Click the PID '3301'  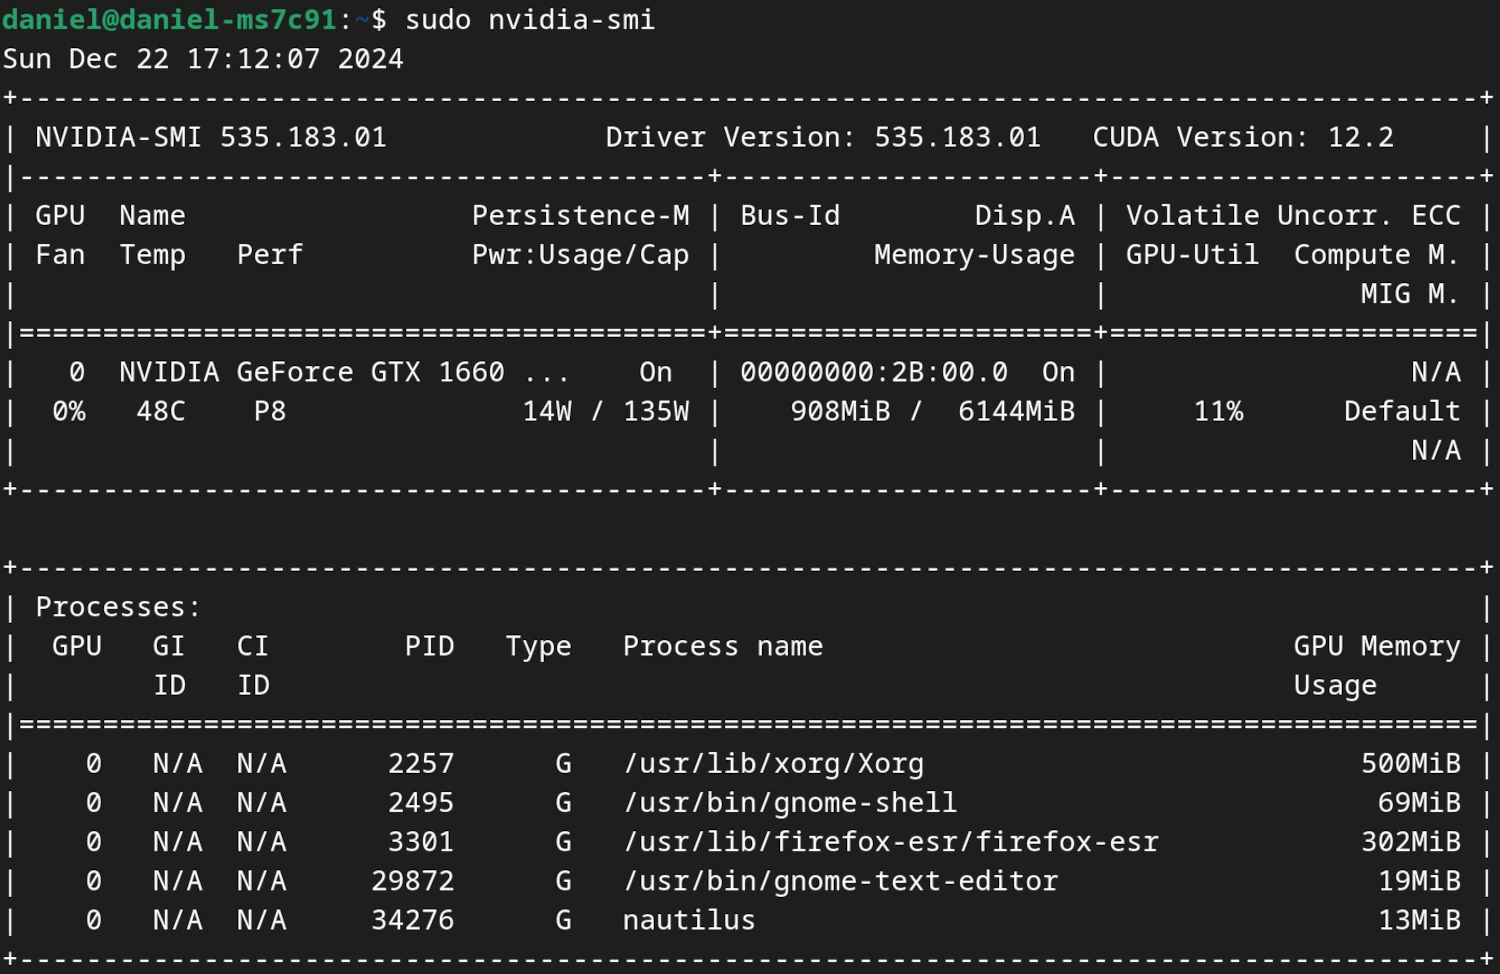tap(421, 842)
